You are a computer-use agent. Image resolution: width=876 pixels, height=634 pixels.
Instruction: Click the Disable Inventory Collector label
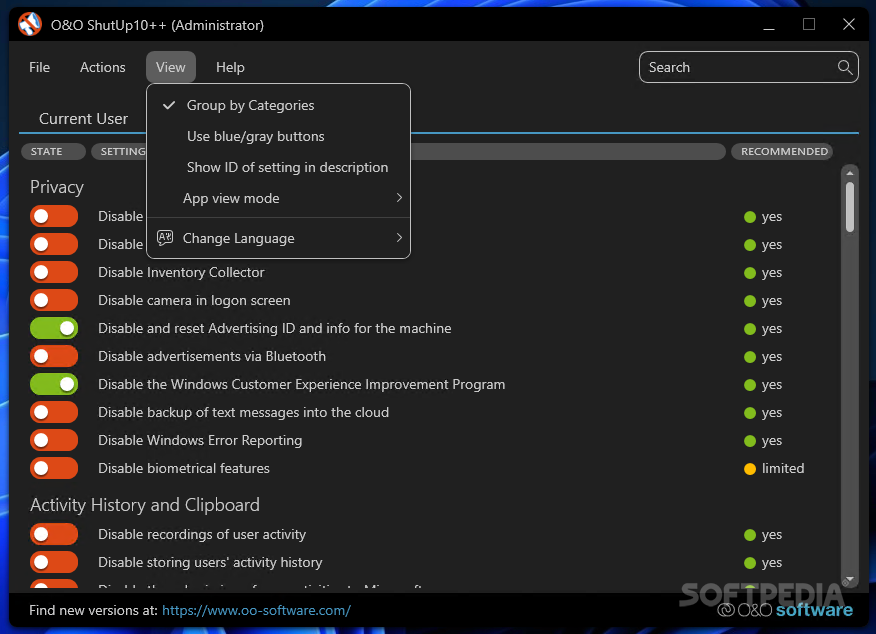pos(181,273)
